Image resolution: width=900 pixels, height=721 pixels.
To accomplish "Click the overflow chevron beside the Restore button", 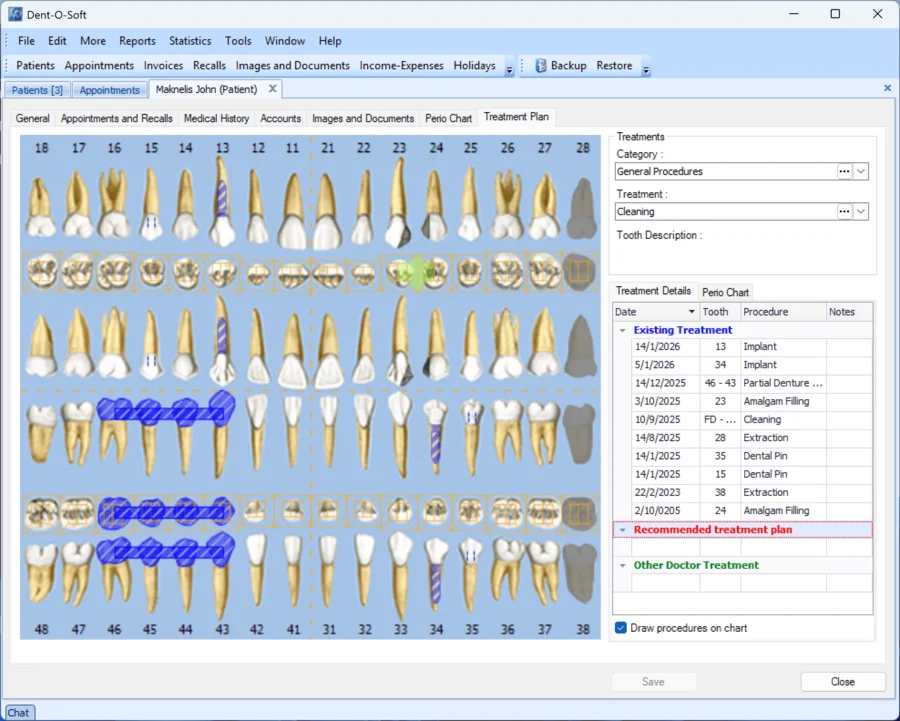I will click(646, 70).
